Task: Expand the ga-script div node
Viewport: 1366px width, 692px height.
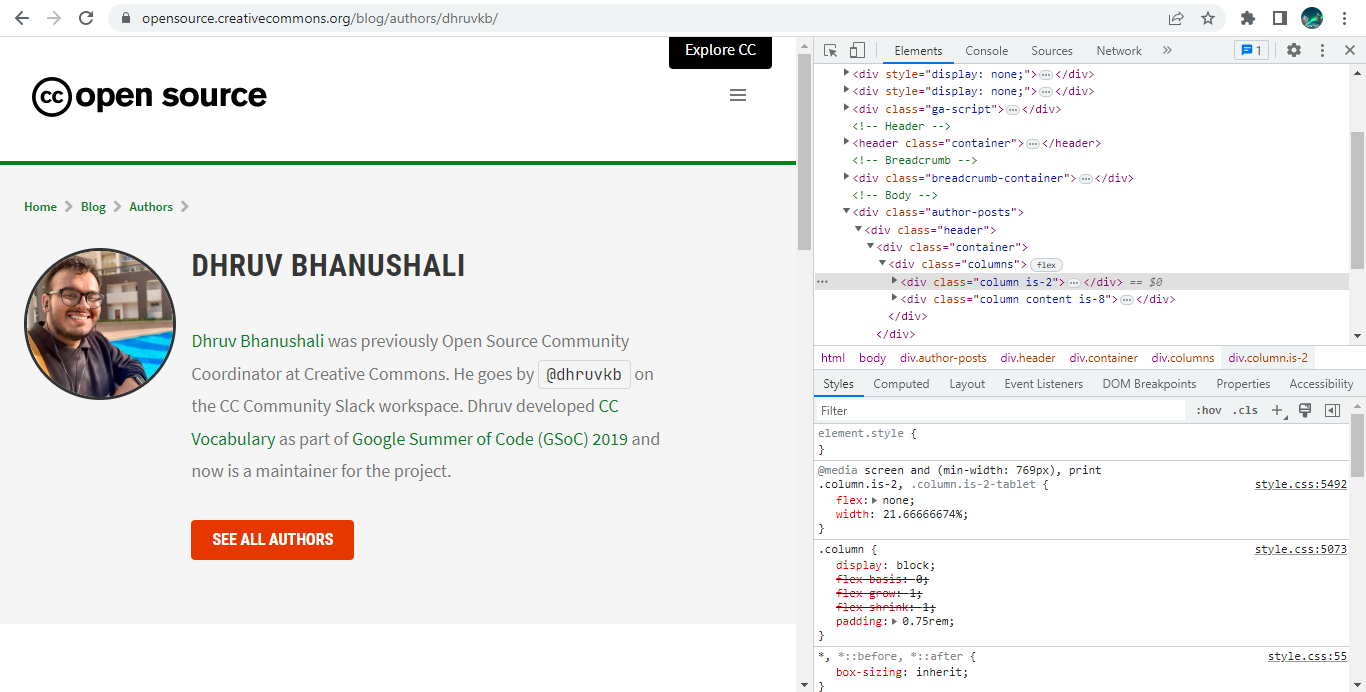Action: [847, 108]
